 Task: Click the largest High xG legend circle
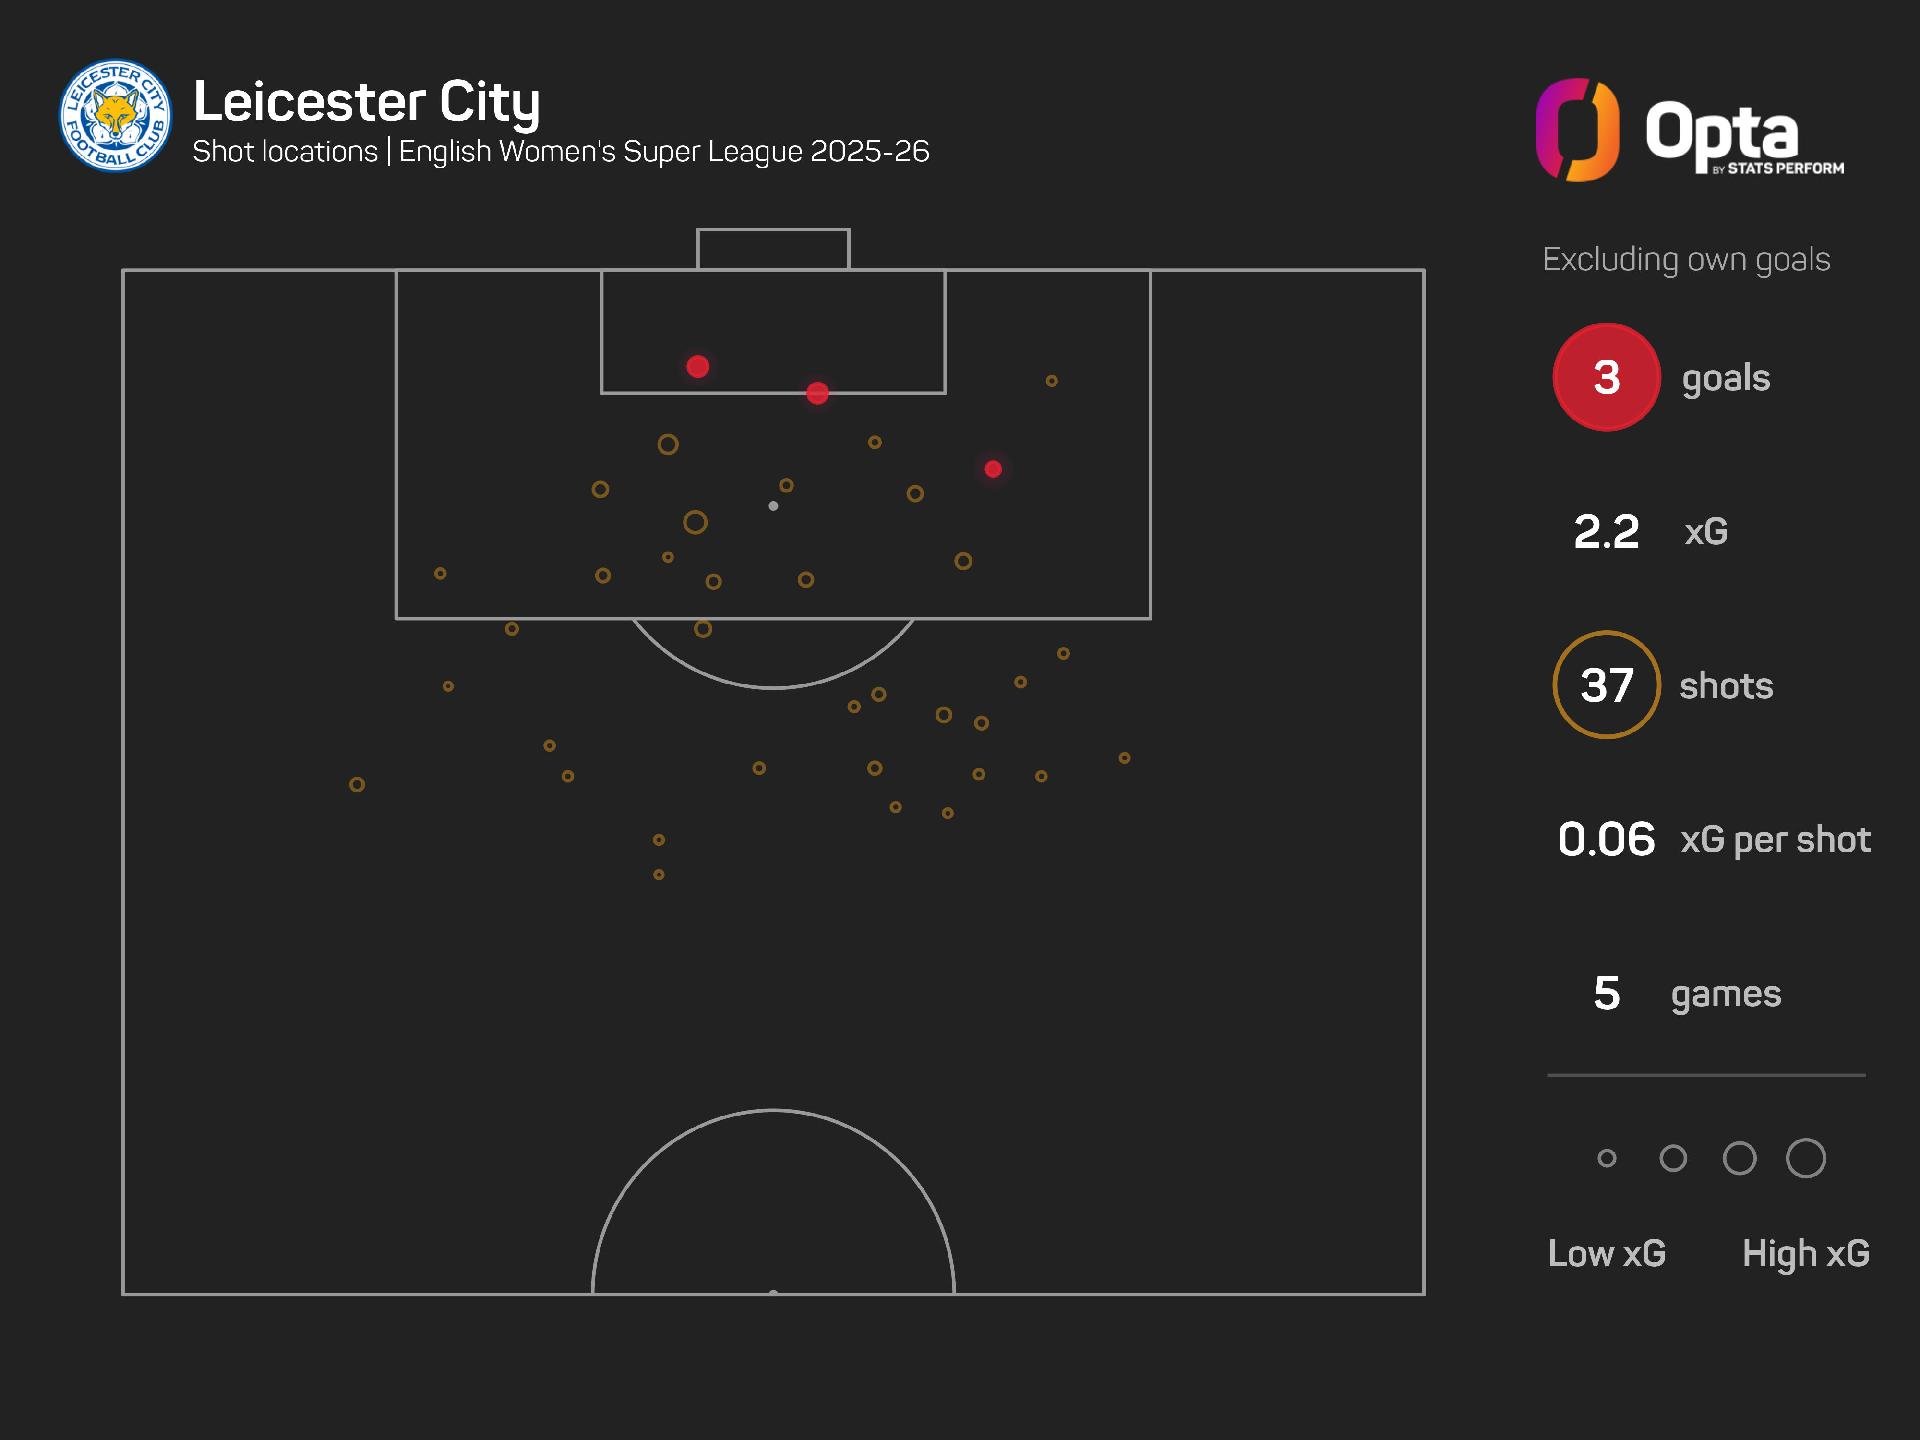coord(1805,1158)
